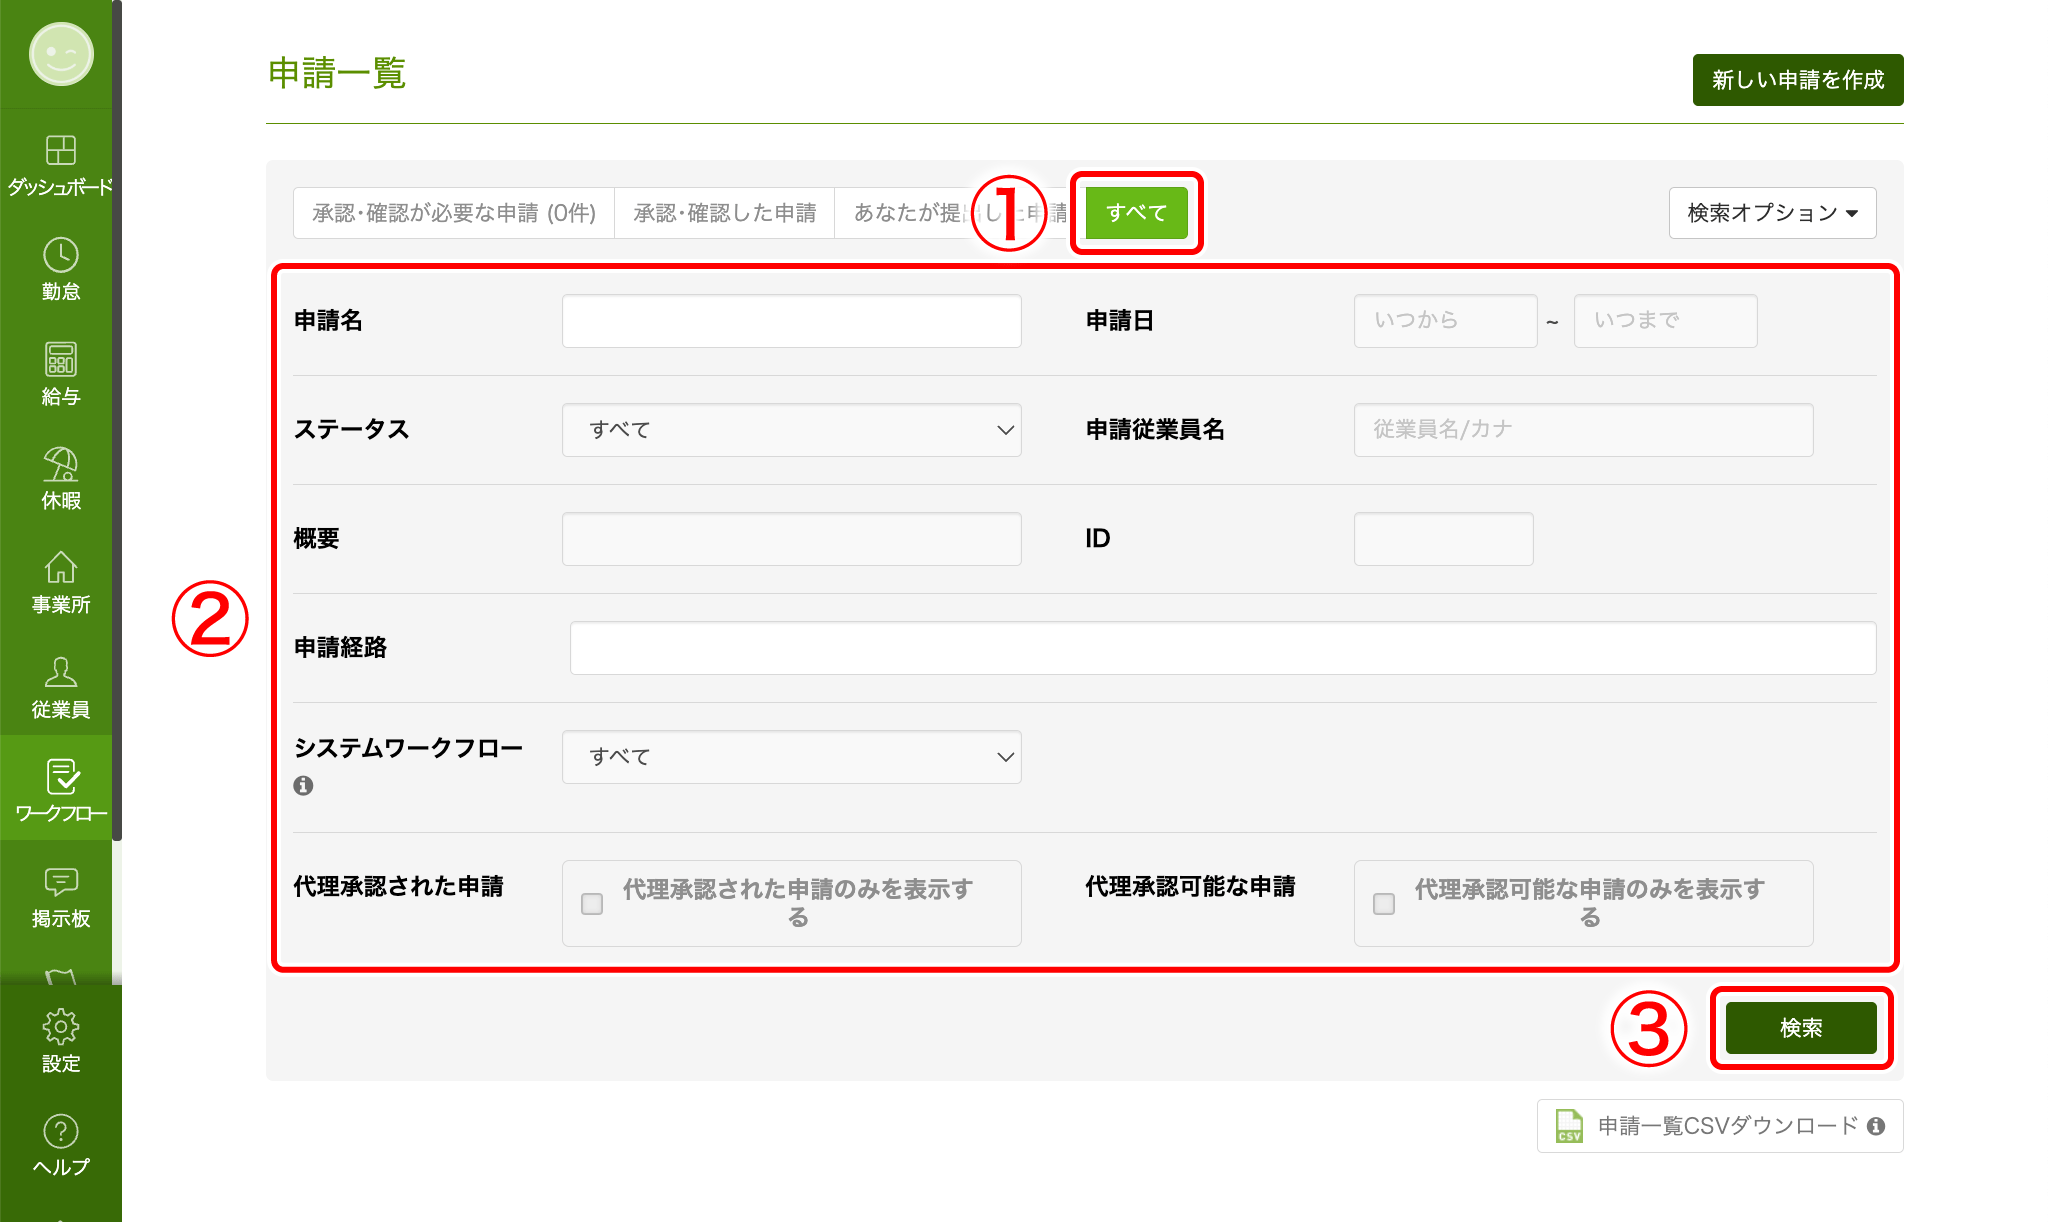Click the 申請名 text input field
This screenshot has width=2048, height=1222.
tap(790, 321)
